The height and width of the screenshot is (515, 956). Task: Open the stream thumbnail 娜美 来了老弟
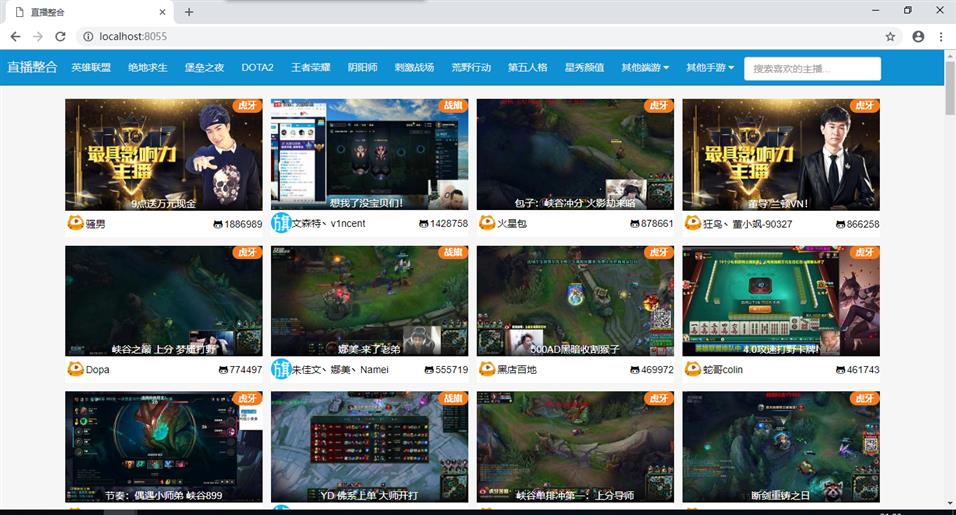coord(369,301)
